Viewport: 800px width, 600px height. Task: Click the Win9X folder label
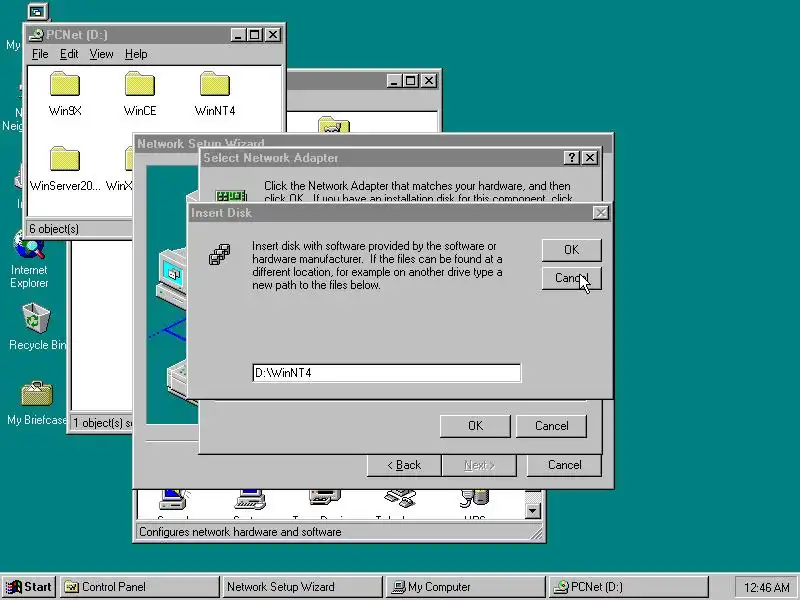(65, 111)
